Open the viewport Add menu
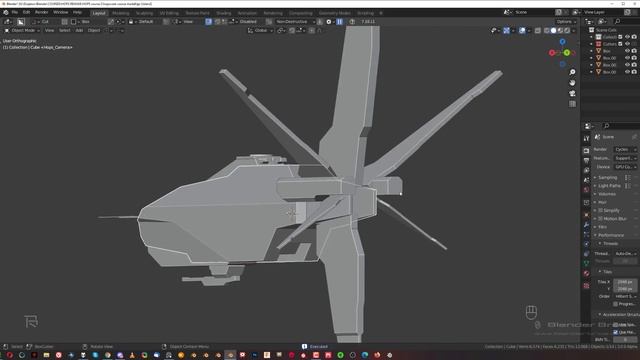This screenshot has width=640, height=360. tap(79, 30)
